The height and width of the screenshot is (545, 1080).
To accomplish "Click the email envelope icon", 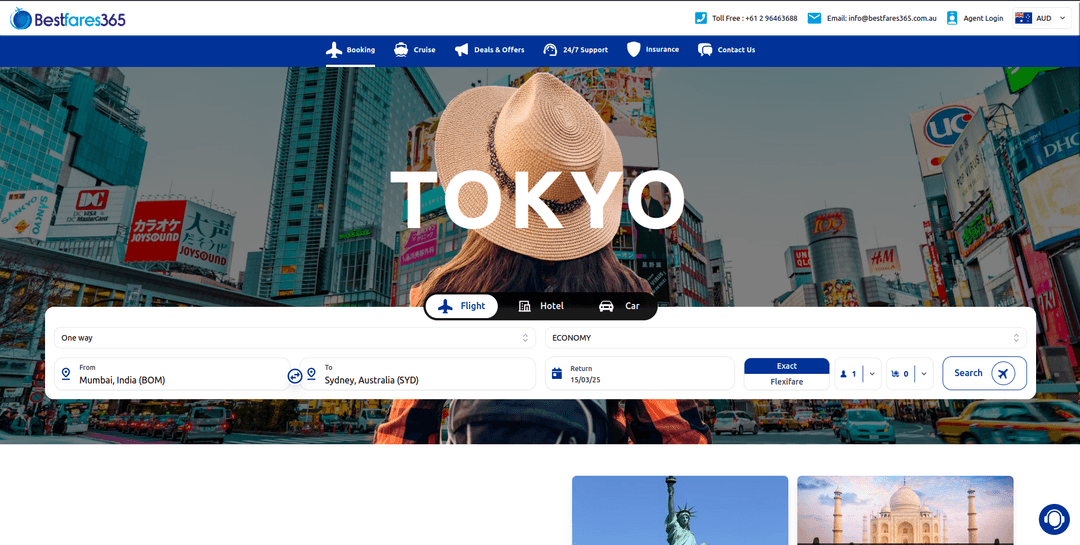I will [x=814, y=18].
